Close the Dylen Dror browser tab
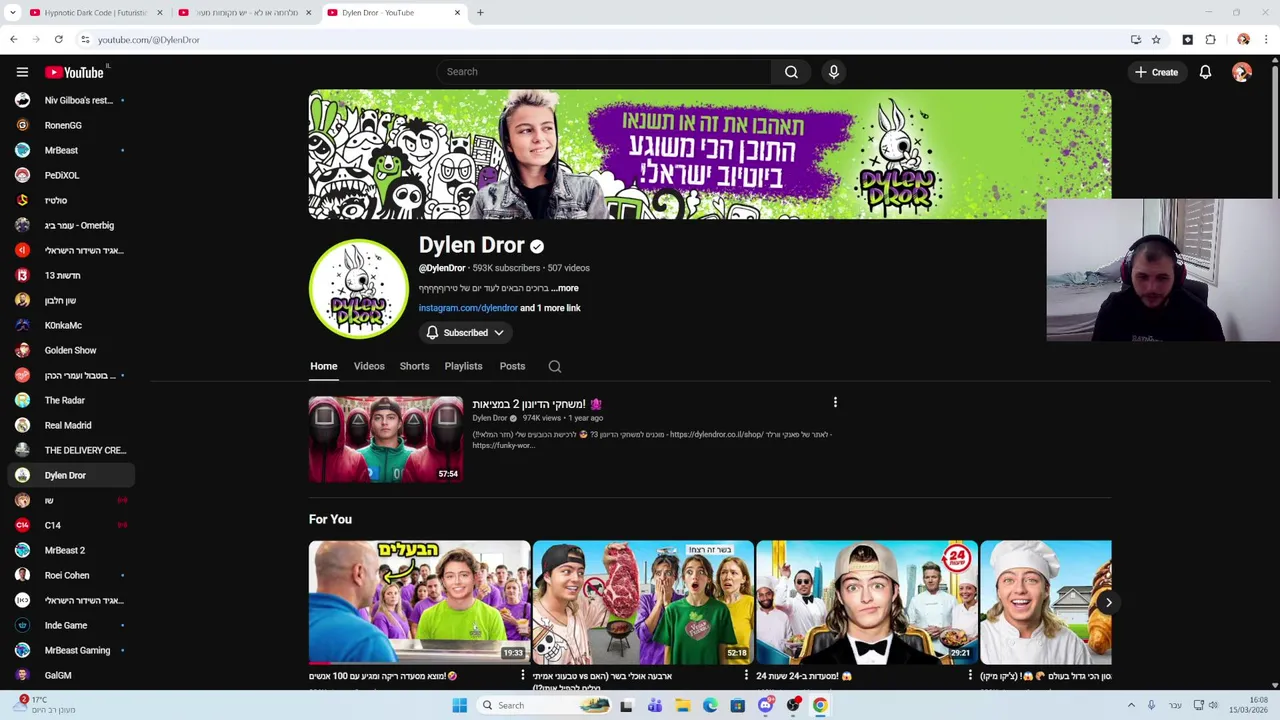 [x=458, y=13]
